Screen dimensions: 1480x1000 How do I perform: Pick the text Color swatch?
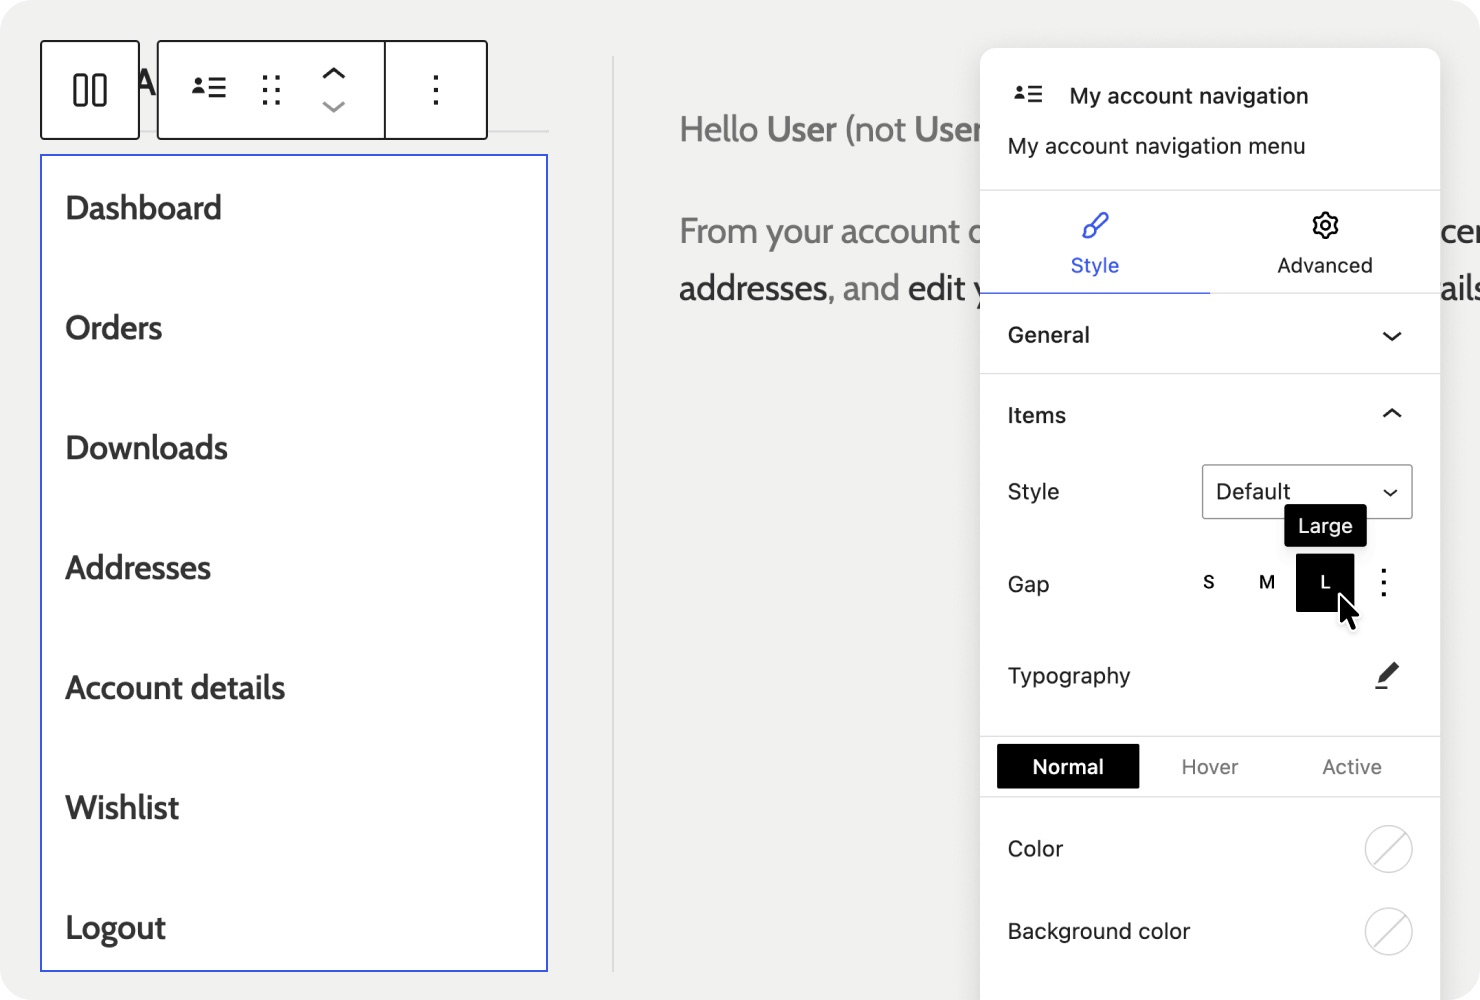point(1389,849)
